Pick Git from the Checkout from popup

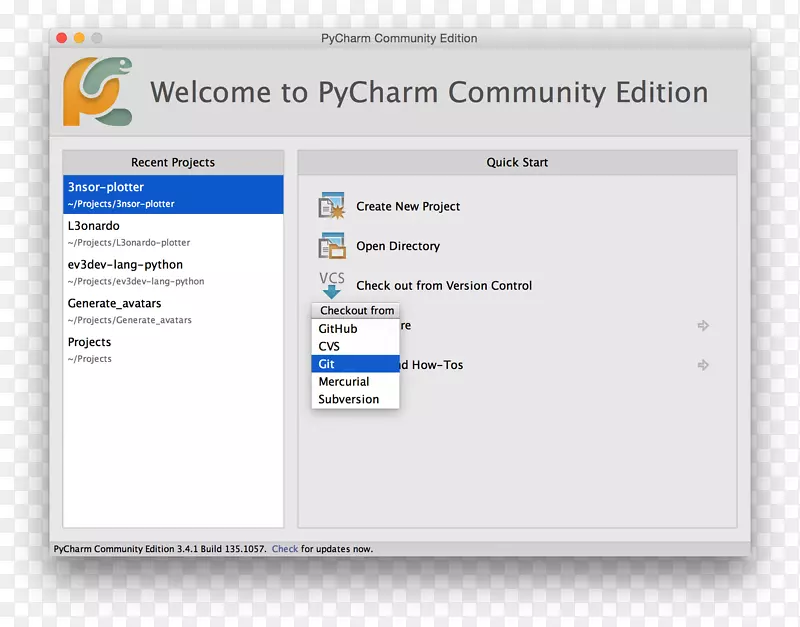327,364
